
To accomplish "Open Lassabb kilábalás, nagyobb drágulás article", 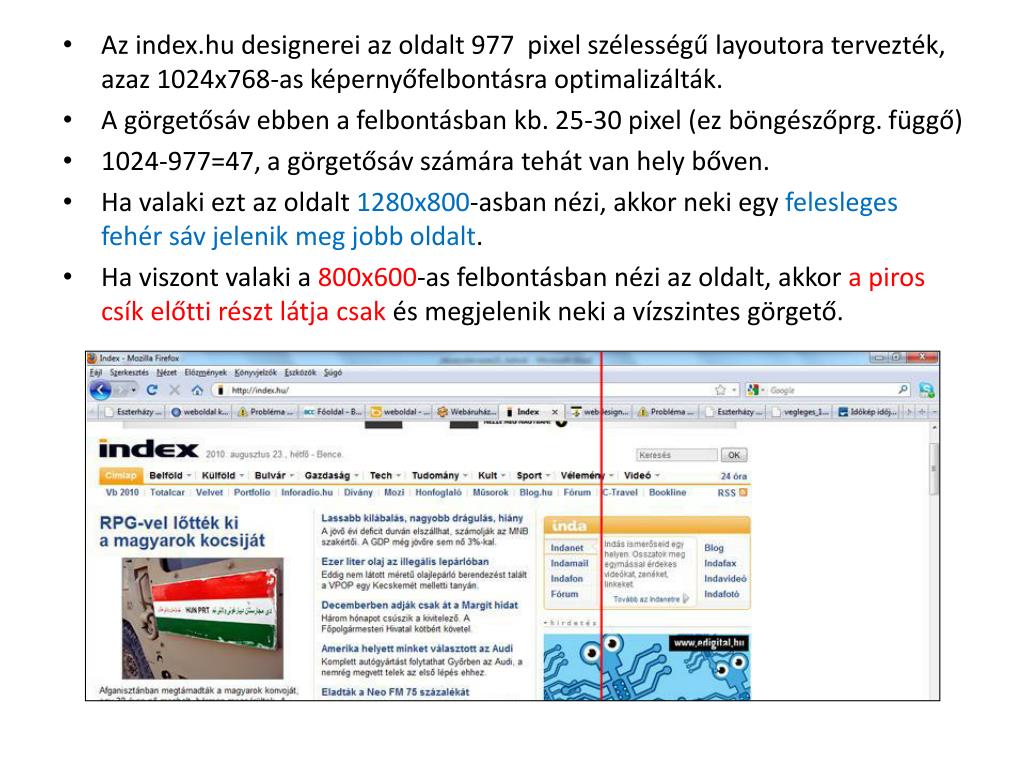I will [422, 518].
